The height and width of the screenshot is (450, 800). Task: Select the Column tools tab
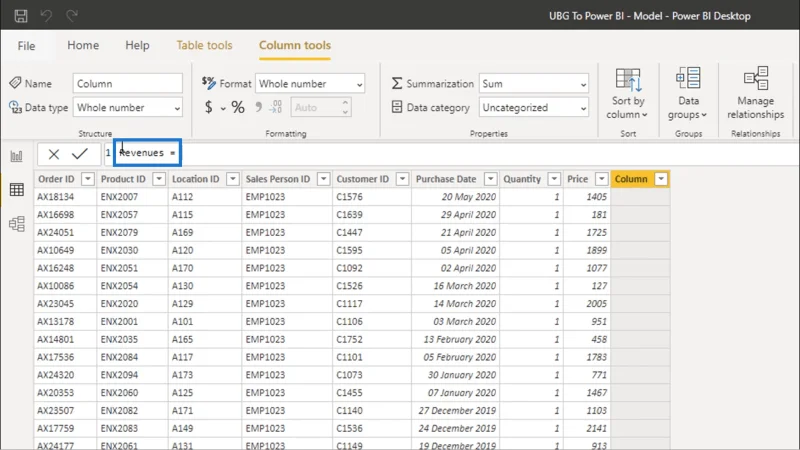(x=295, y=45)
